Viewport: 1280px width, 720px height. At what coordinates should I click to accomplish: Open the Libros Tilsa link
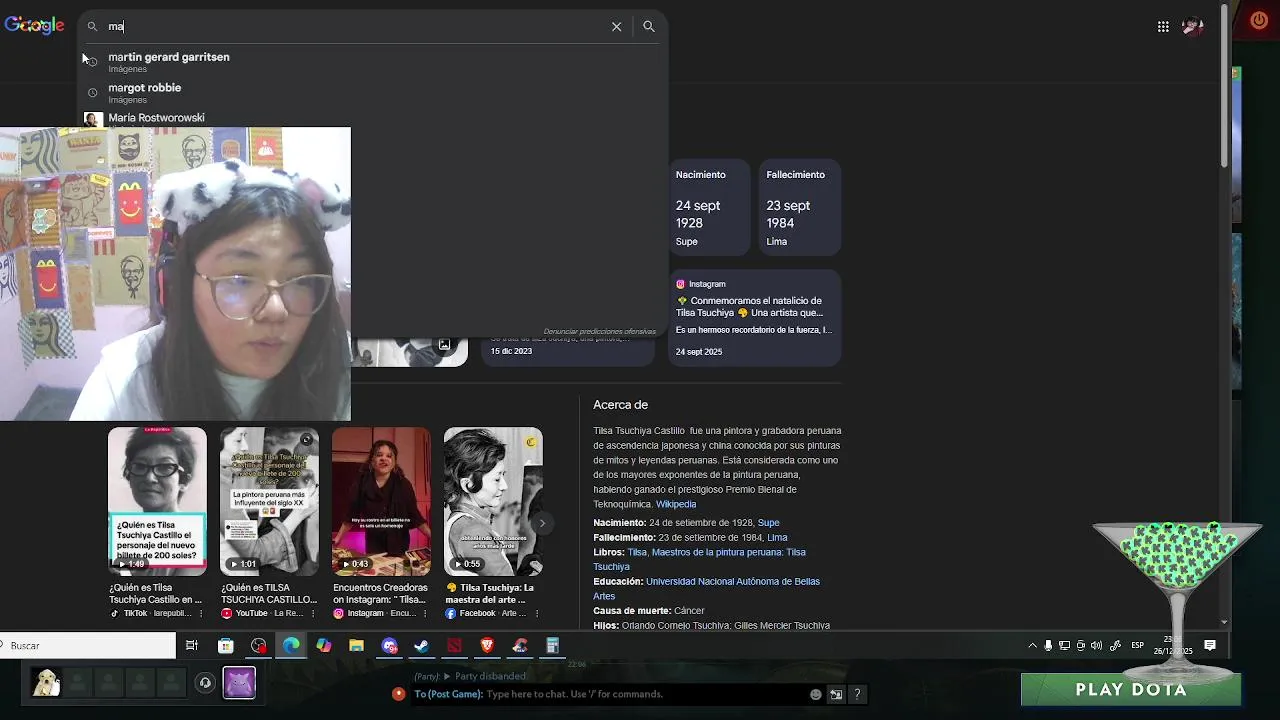click(636, 552)
